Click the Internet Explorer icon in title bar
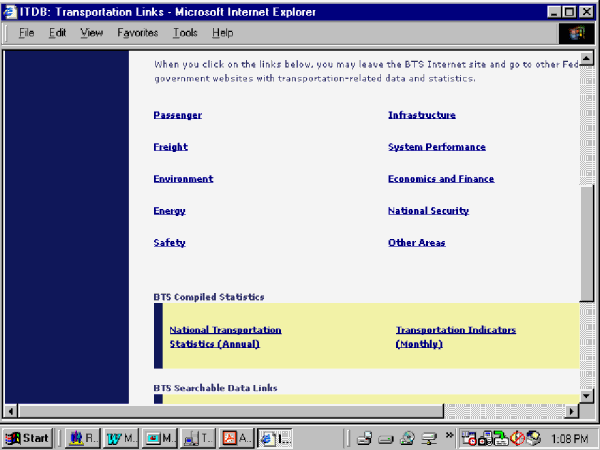 11,12
